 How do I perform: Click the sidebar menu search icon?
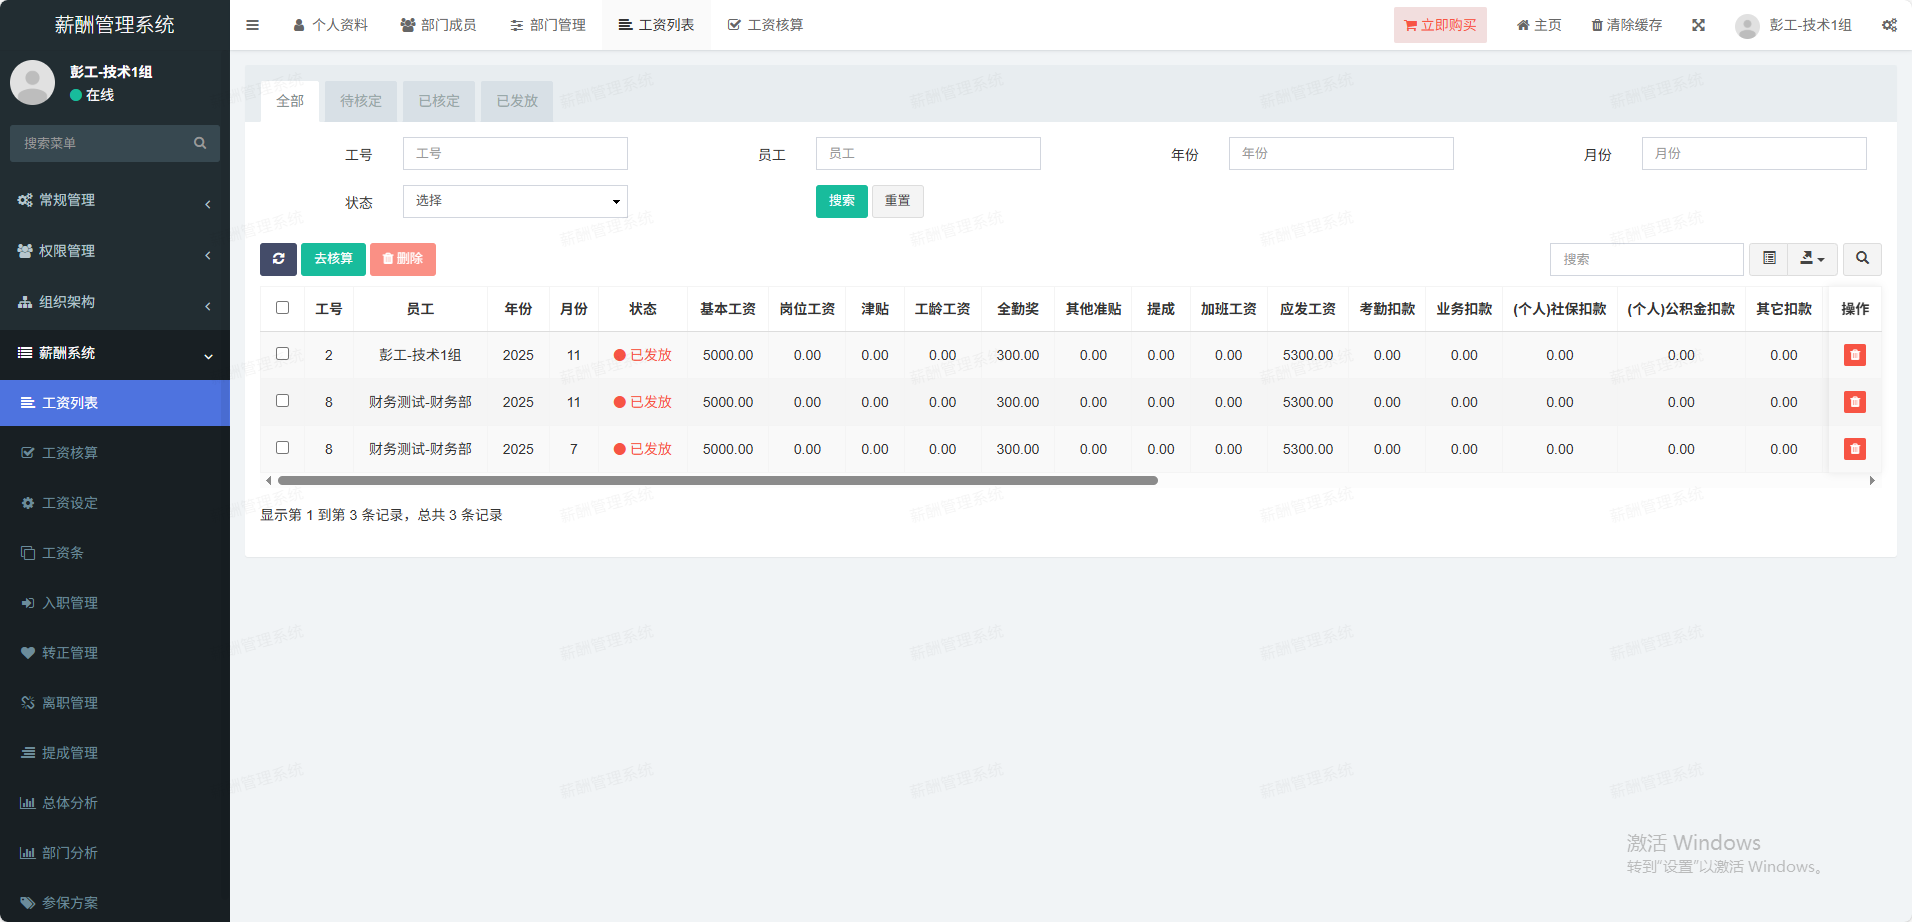click(200, 143)
